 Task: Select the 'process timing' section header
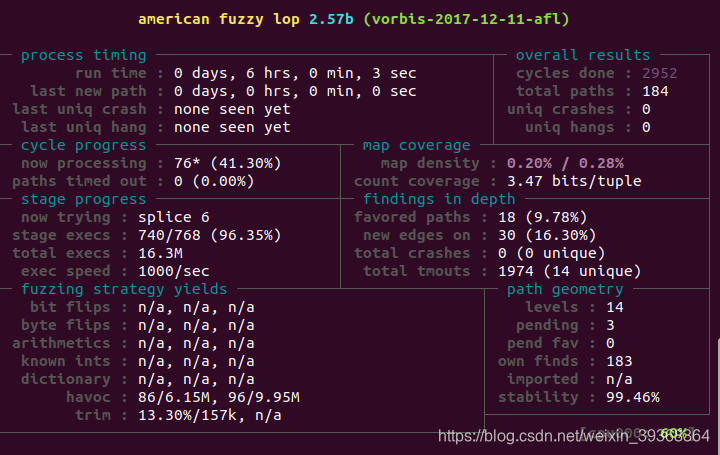[84, 55]
